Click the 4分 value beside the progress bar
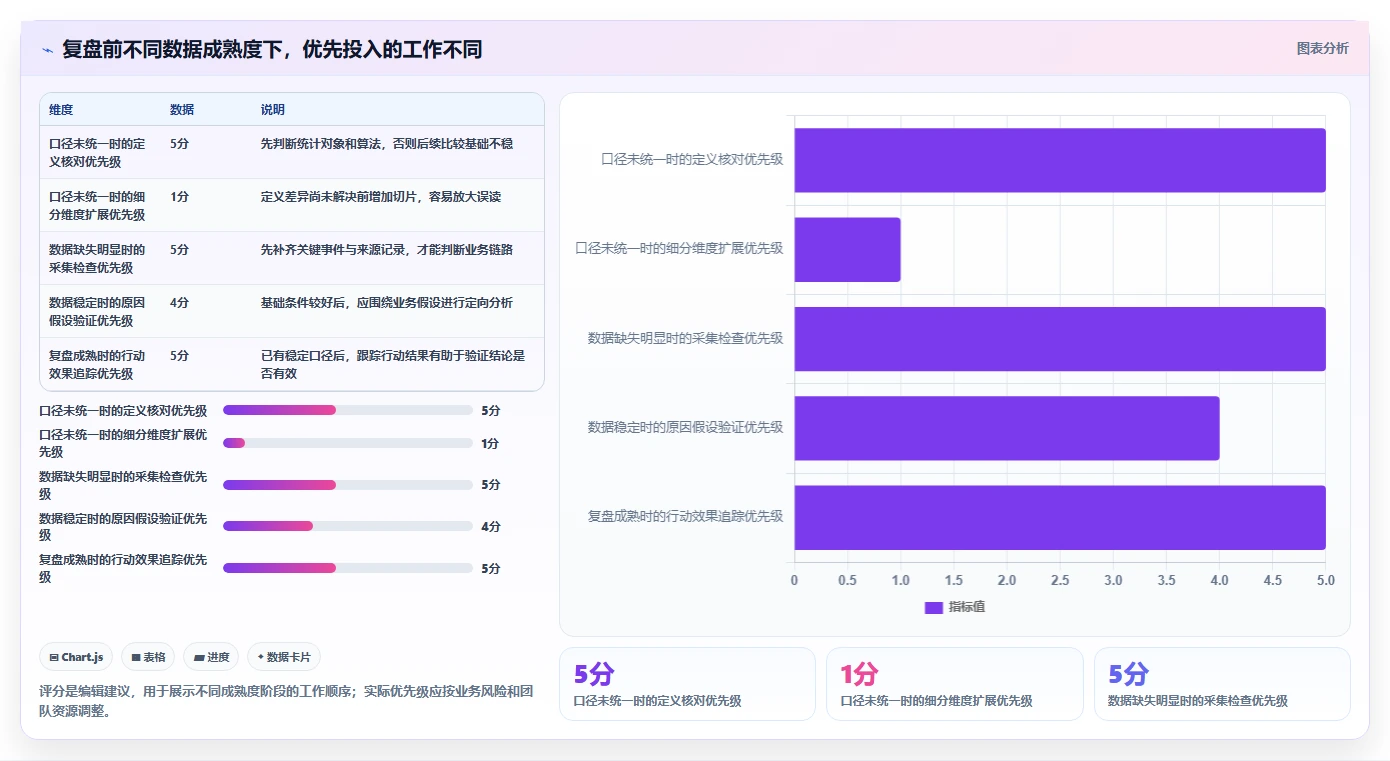This screenshot has width=1390, height=761. [x=491, y=527]
